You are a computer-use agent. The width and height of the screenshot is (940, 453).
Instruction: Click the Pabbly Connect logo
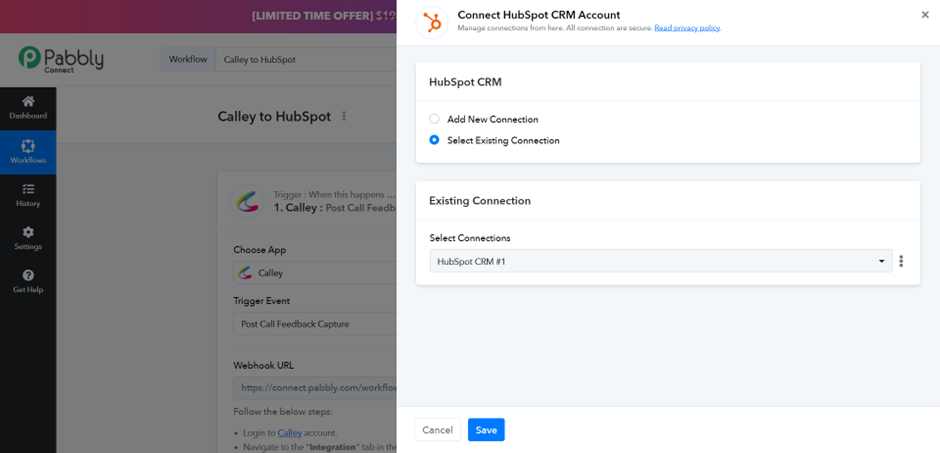click(x=61, y=59)
